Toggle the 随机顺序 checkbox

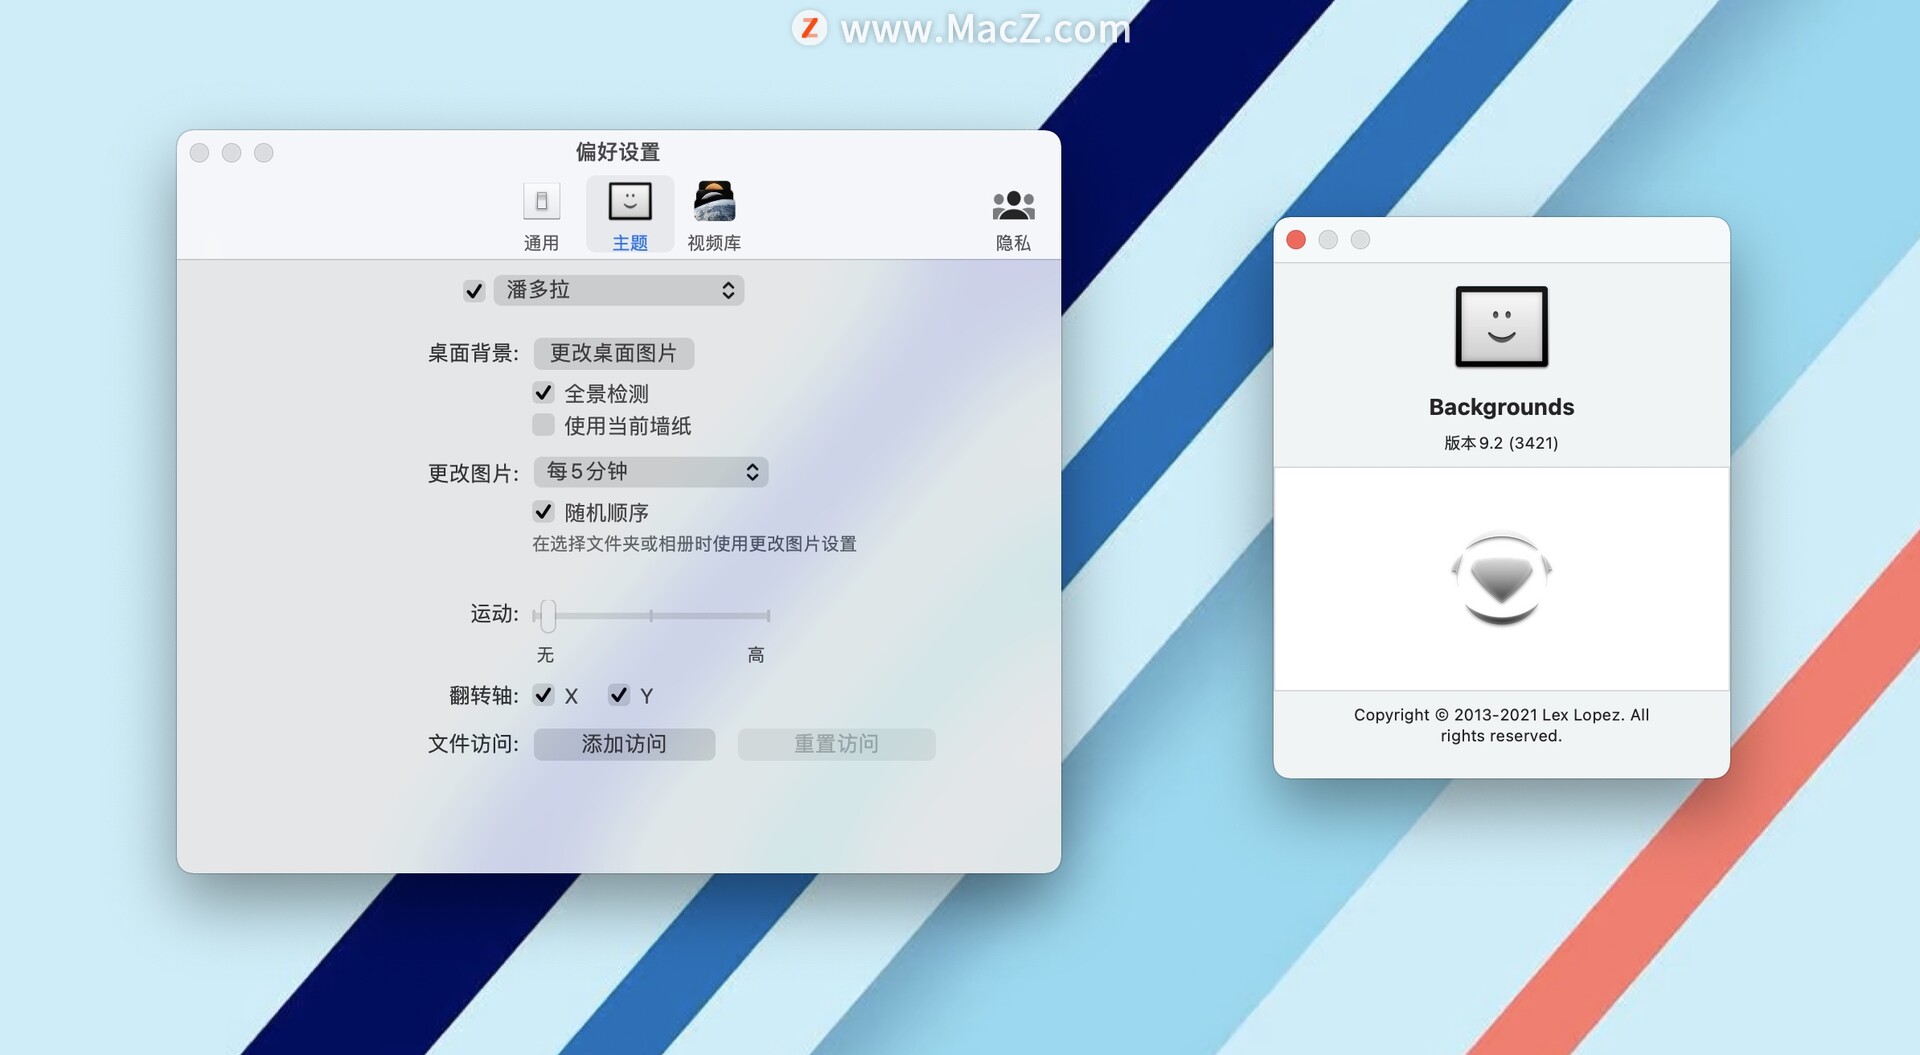[543, 512]
